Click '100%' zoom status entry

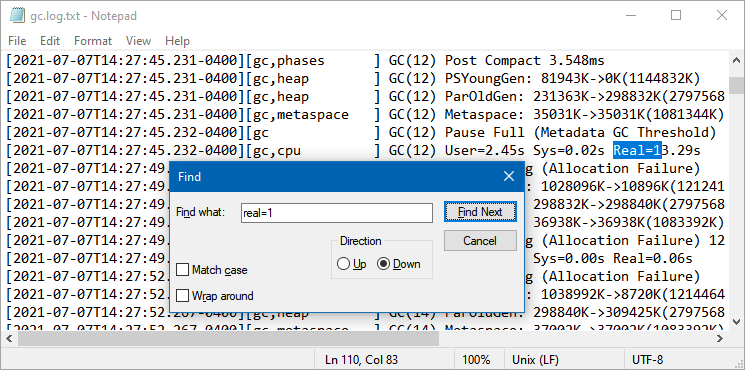pos(476,360)
